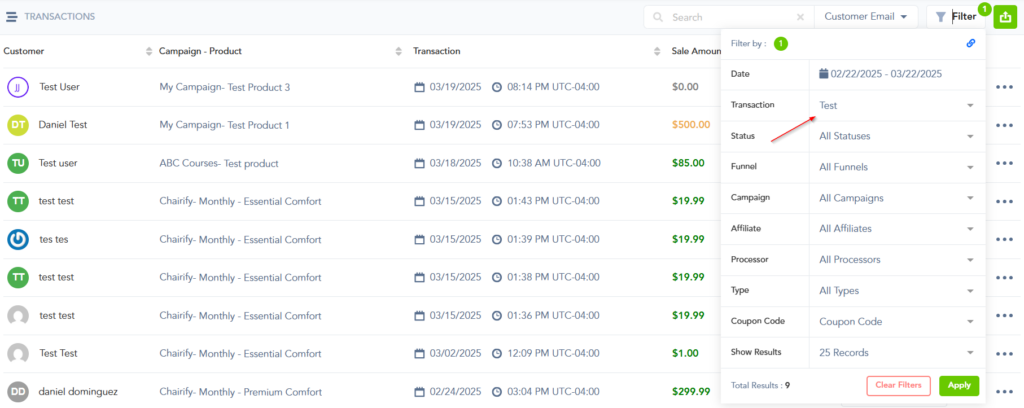Click the green export icon button

tap(1004, 17)
